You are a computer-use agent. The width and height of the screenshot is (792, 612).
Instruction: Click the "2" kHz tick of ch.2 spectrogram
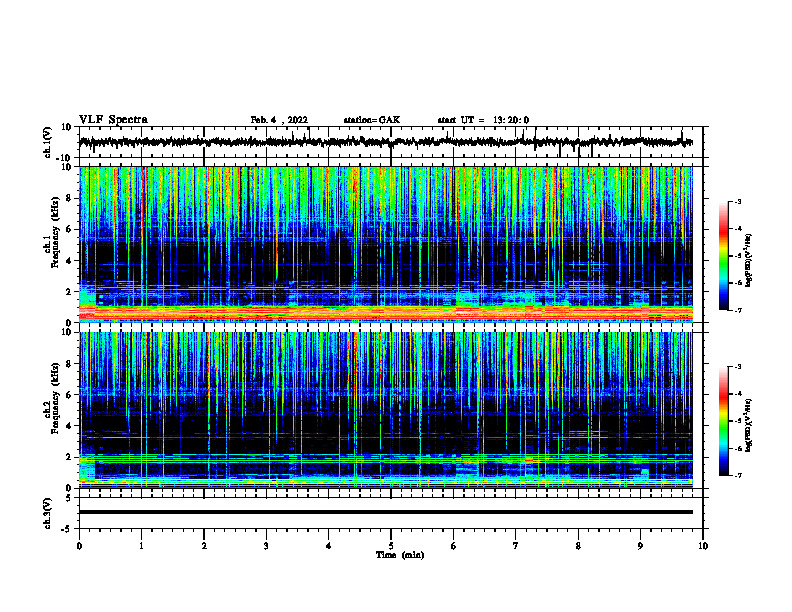[x=69, y=457]
